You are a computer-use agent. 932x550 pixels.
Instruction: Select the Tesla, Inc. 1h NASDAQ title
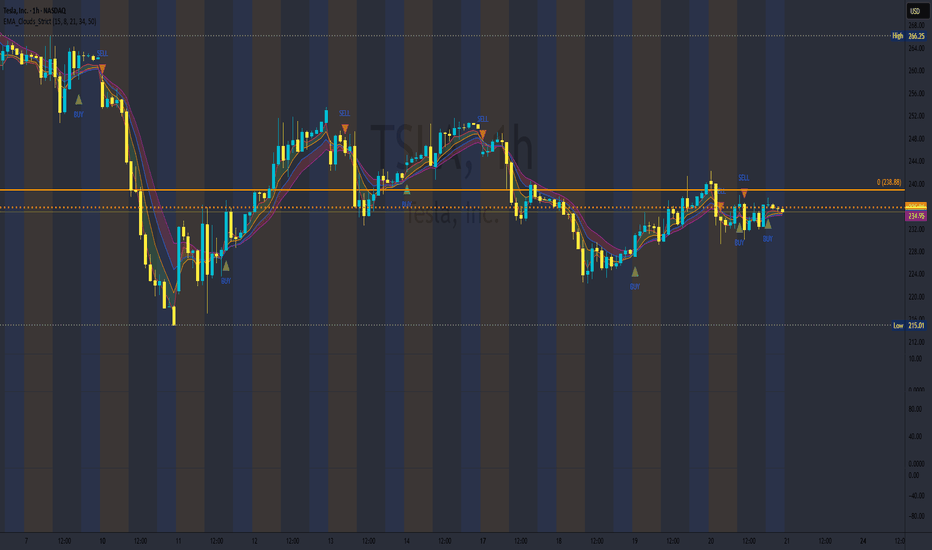[x=34, y=11]
